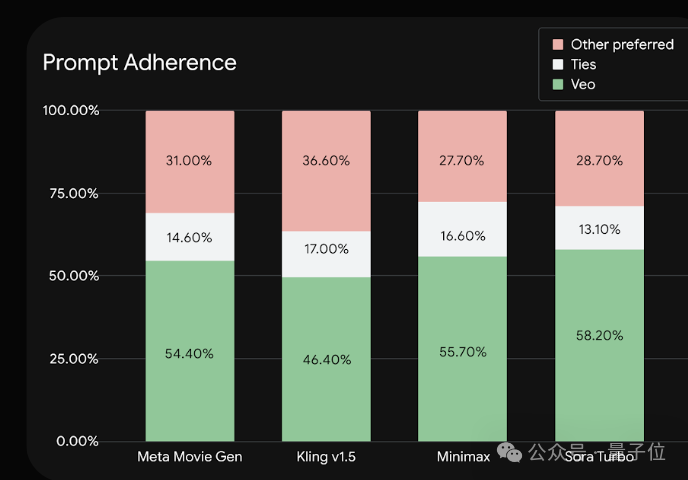Click the 55.70% Veo segment for Minimax
Image resolution: width=688 pixels, height=480 pixels.
click(462, 349)
